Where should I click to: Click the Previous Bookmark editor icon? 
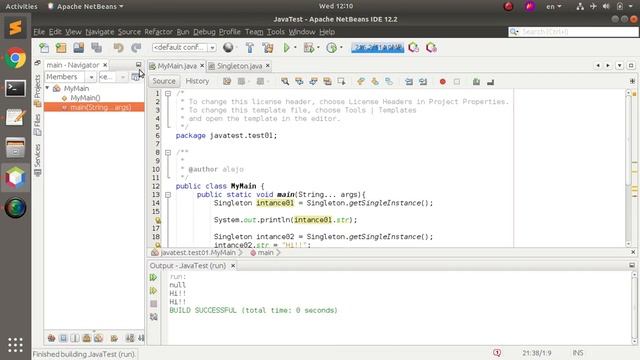point(360,82)
